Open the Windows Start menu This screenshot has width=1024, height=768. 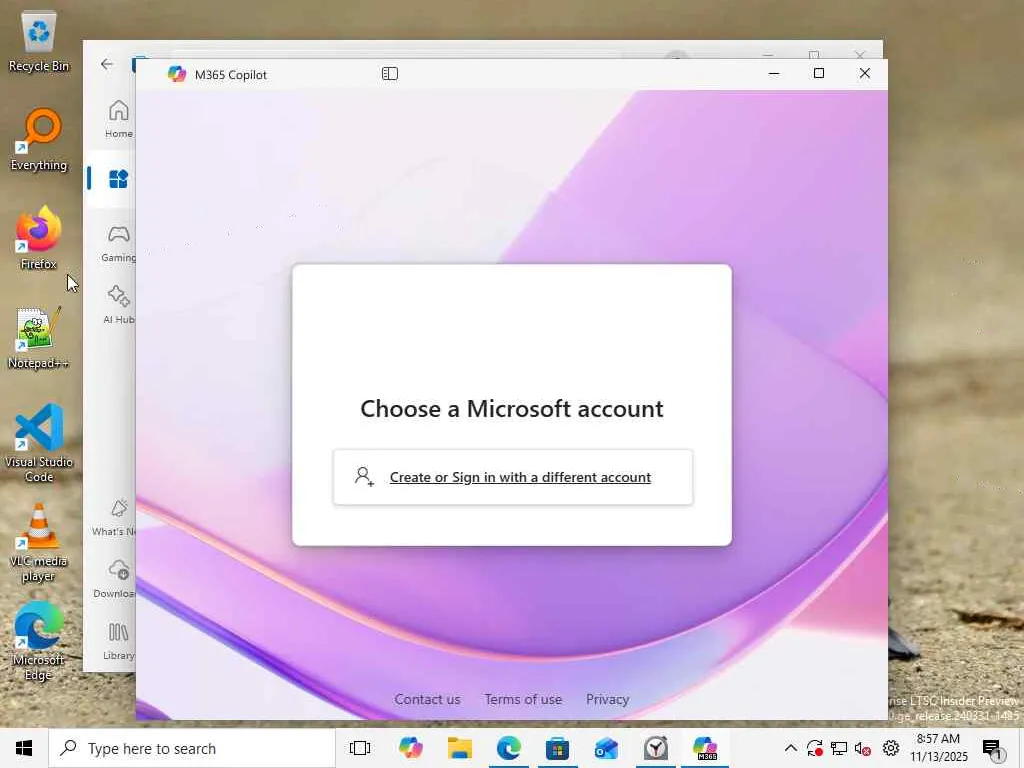coord(24,748)
